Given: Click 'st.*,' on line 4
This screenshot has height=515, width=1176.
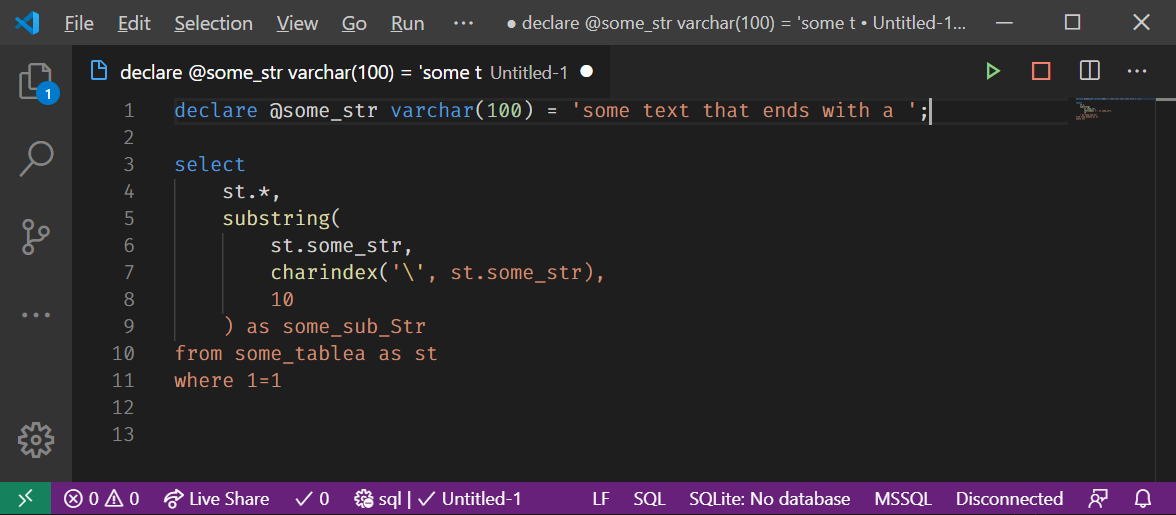Looking at the screenshot, I should [252, 191].
